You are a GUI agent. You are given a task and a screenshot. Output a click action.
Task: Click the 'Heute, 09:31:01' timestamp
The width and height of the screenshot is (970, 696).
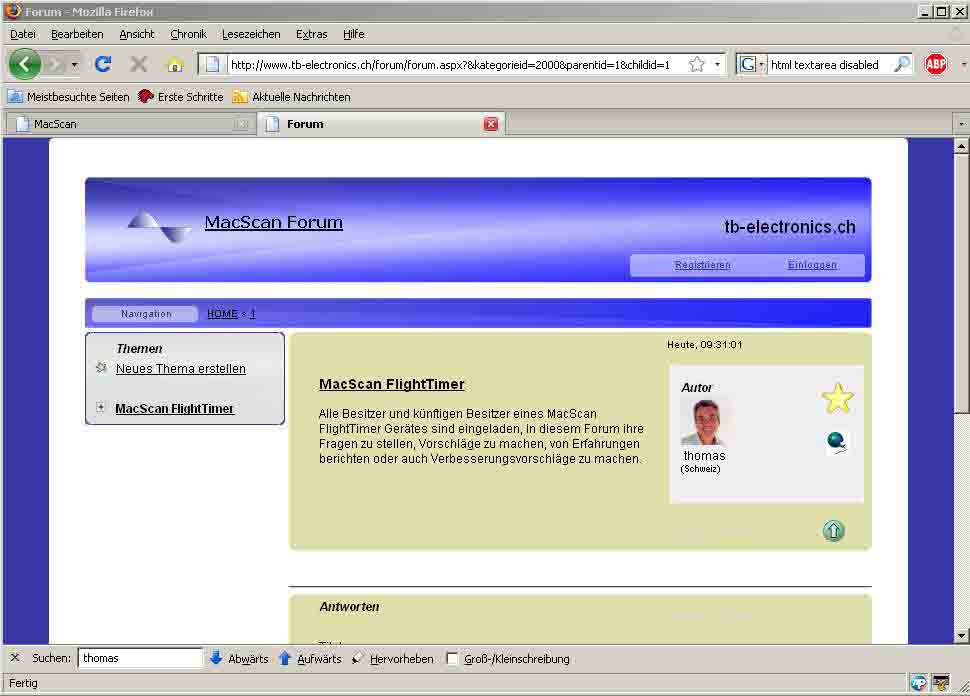pos(705,345)
